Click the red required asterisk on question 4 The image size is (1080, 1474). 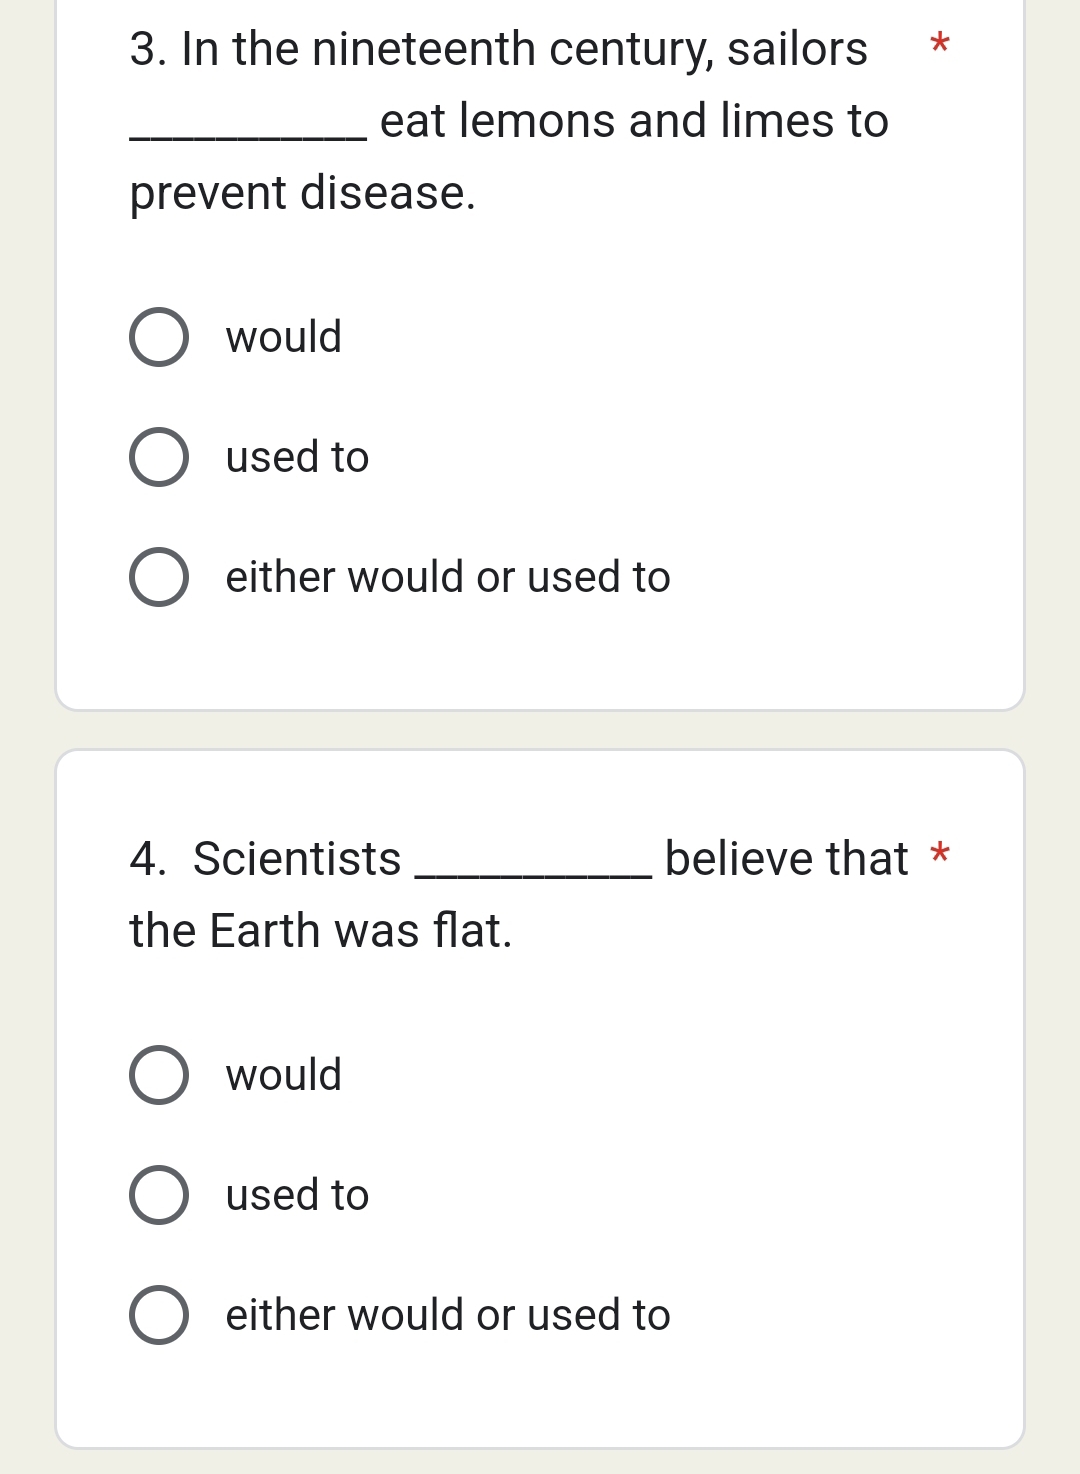pos(939,855)
